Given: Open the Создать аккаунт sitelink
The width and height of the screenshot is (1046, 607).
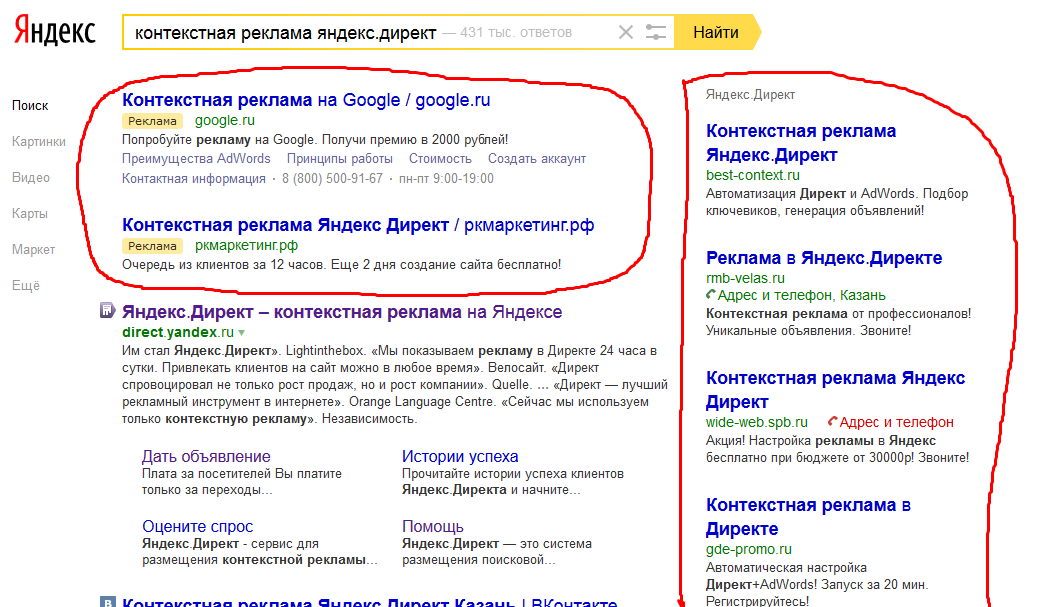Looking at the screenshot, I should point(537,159).
